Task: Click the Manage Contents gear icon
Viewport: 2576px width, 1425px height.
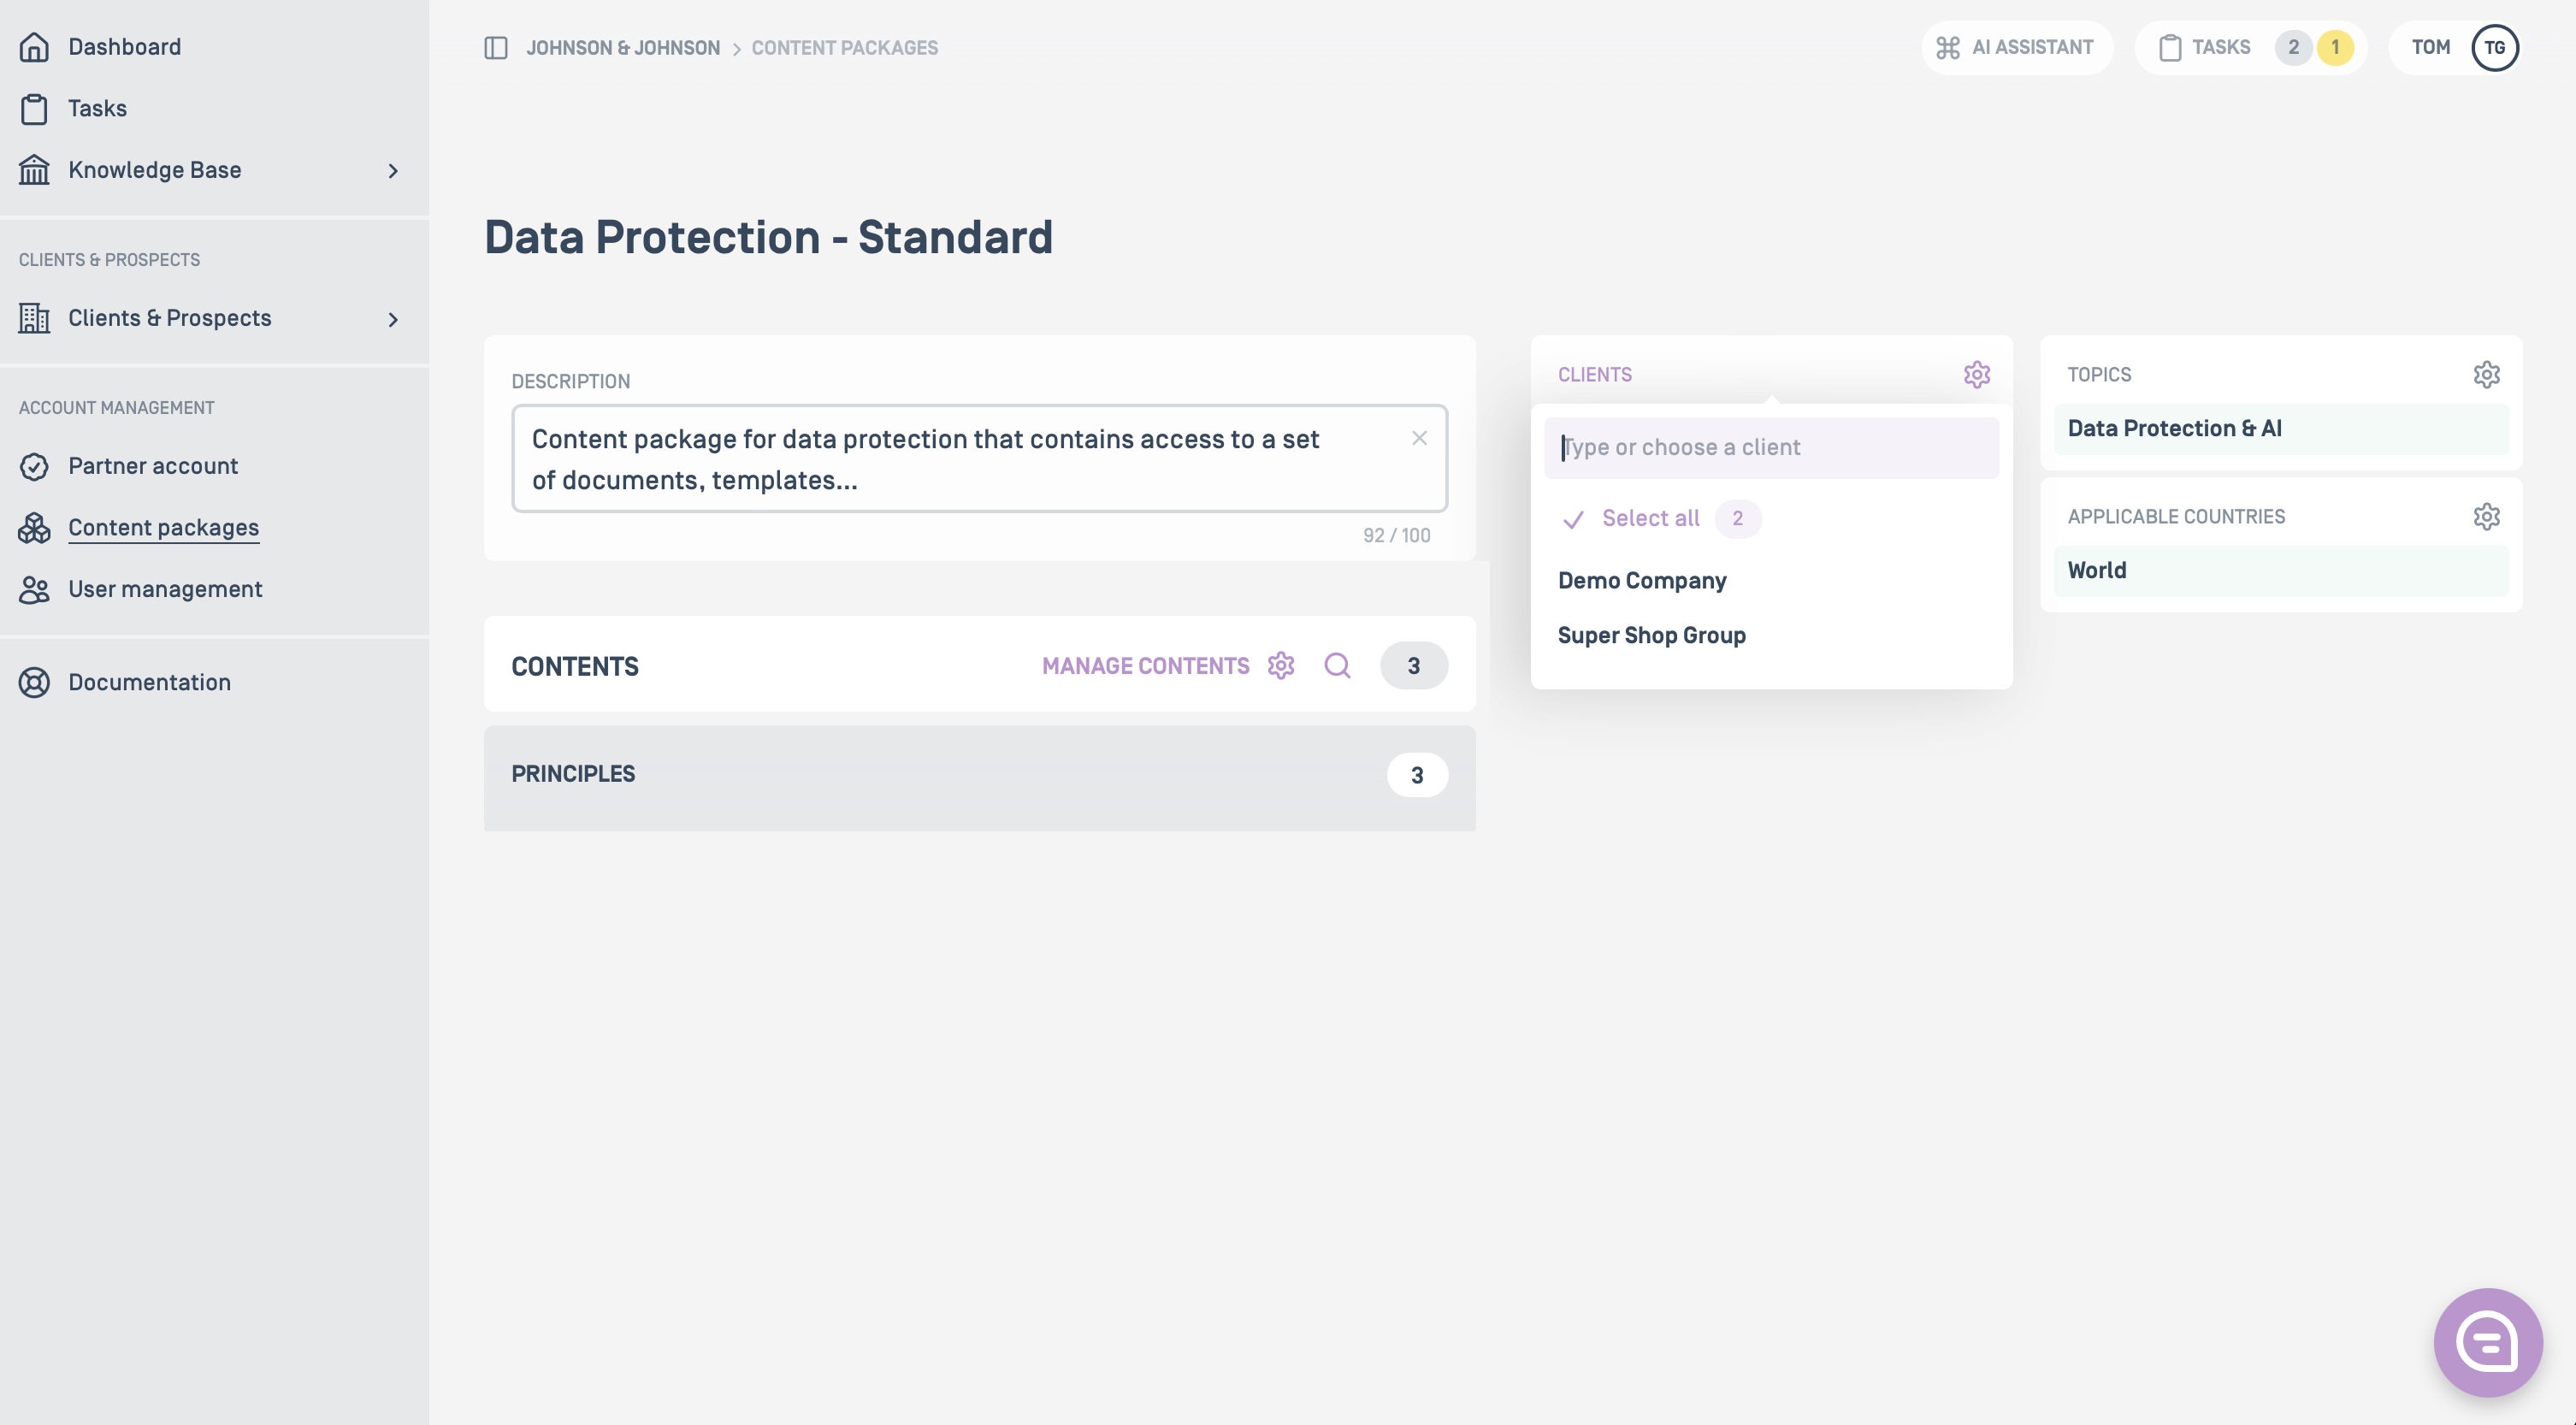Action: 1281,666
